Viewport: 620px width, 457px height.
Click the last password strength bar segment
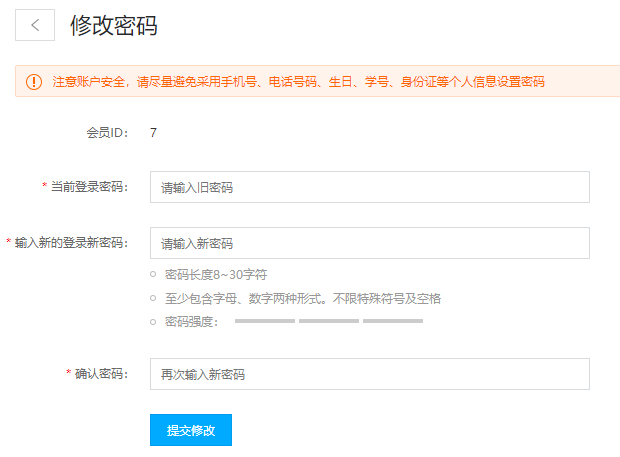tap(392, 321)
